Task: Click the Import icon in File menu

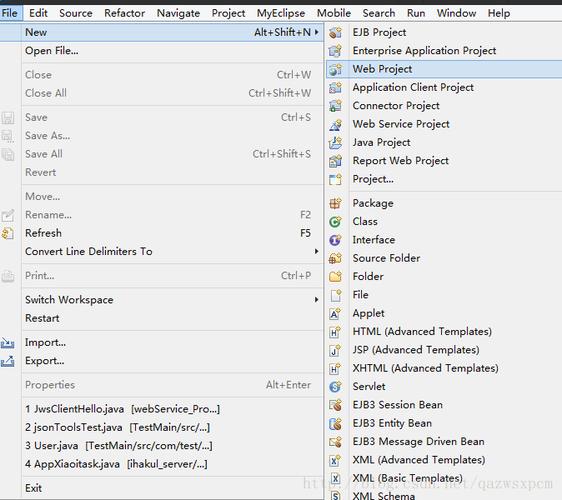Action: [x=8, y=343]
